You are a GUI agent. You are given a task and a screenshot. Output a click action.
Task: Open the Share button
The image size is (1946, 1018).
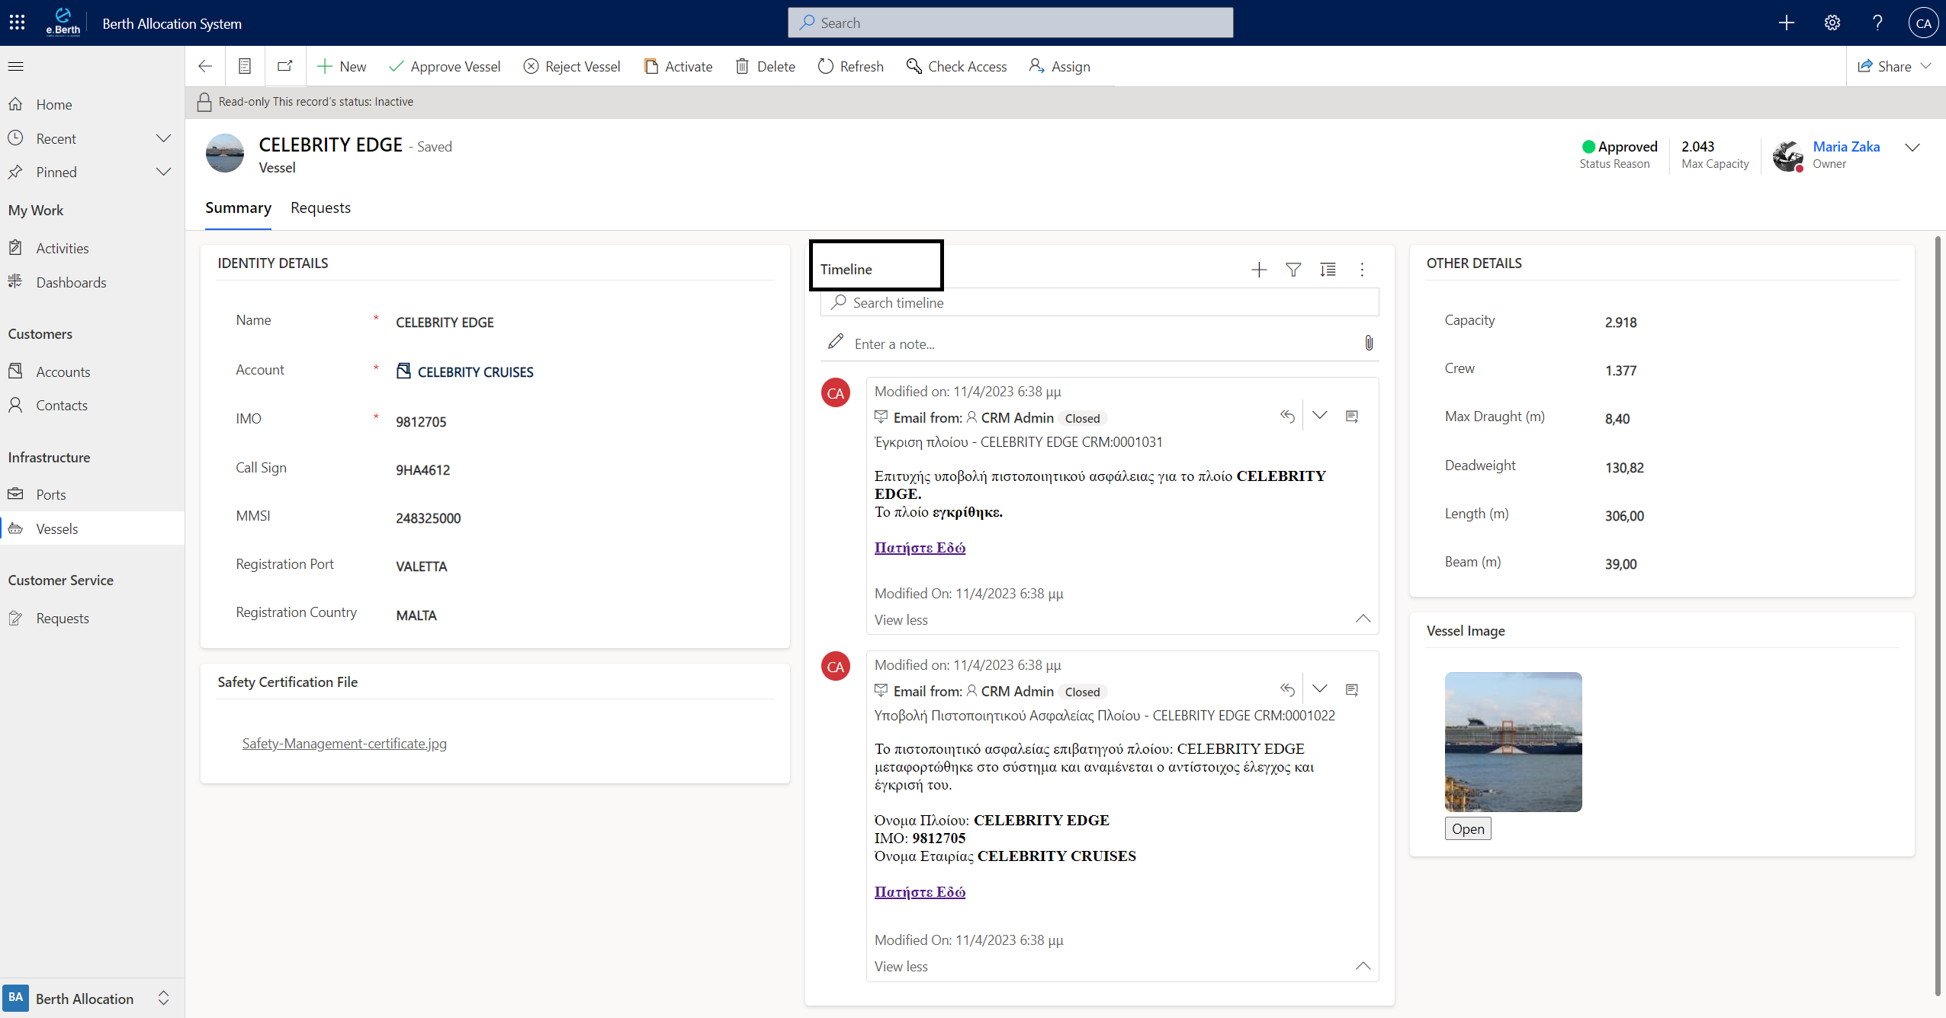pos(1884,66)
